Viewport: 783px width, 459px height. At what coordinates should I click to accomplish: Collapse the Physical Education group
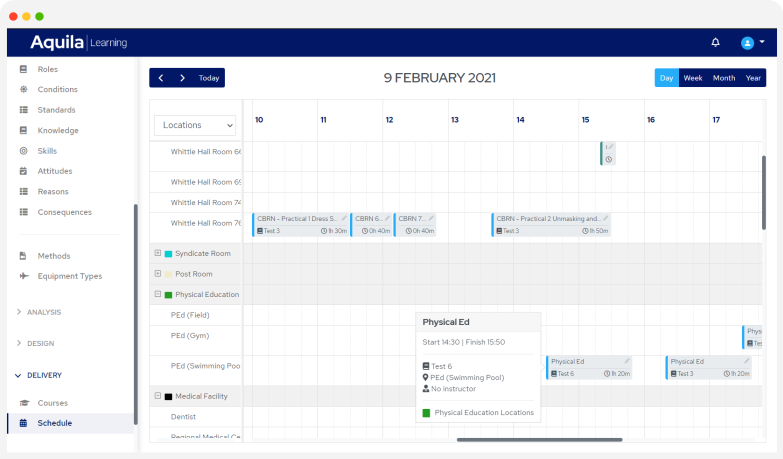[158, 294]
